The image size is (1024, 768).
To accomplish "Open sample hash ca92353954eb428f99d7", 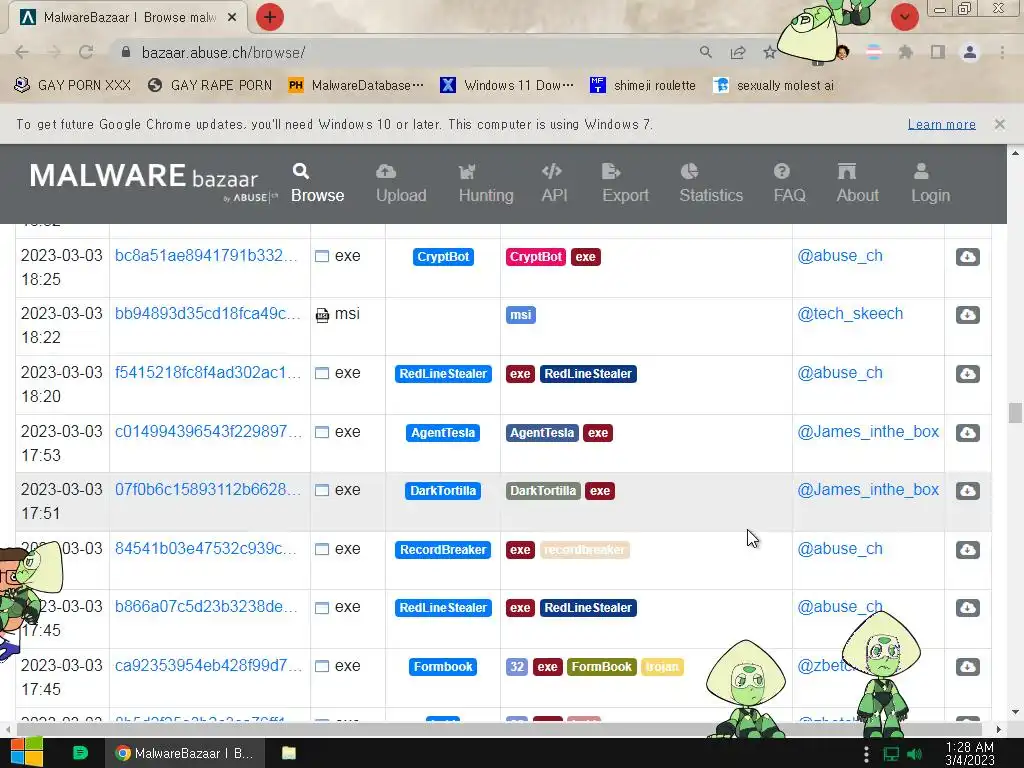I will tap(208, 665).
